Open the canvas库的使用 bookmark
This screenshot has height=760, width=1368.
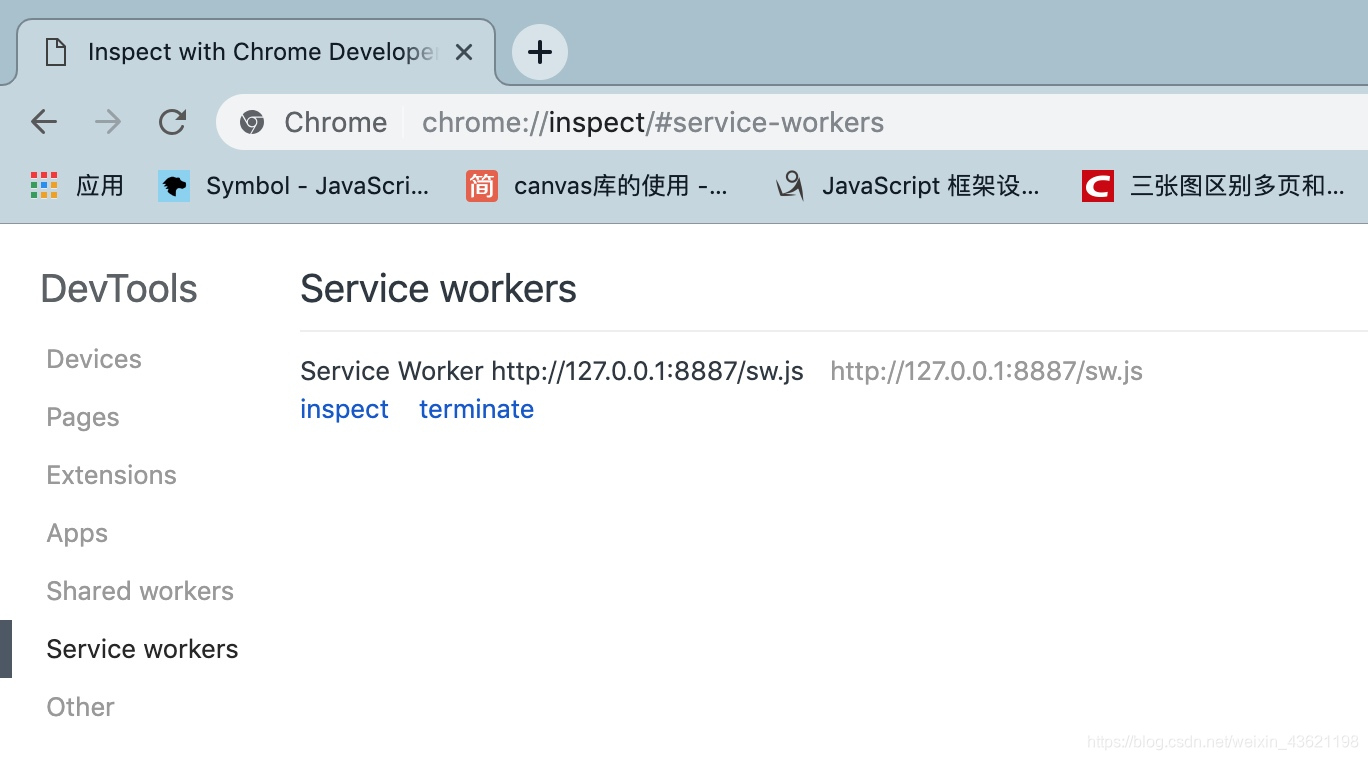(597, 185)
